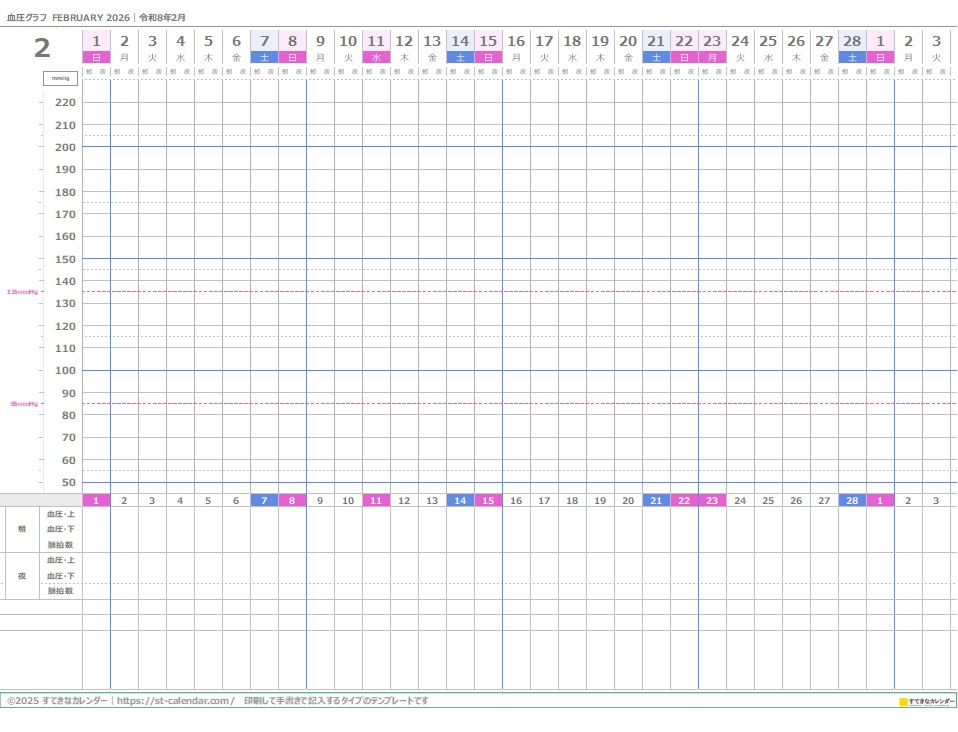Select the 朝 morning section label
958x732 pixels.
pyautogui.click(x=22, y=529)
